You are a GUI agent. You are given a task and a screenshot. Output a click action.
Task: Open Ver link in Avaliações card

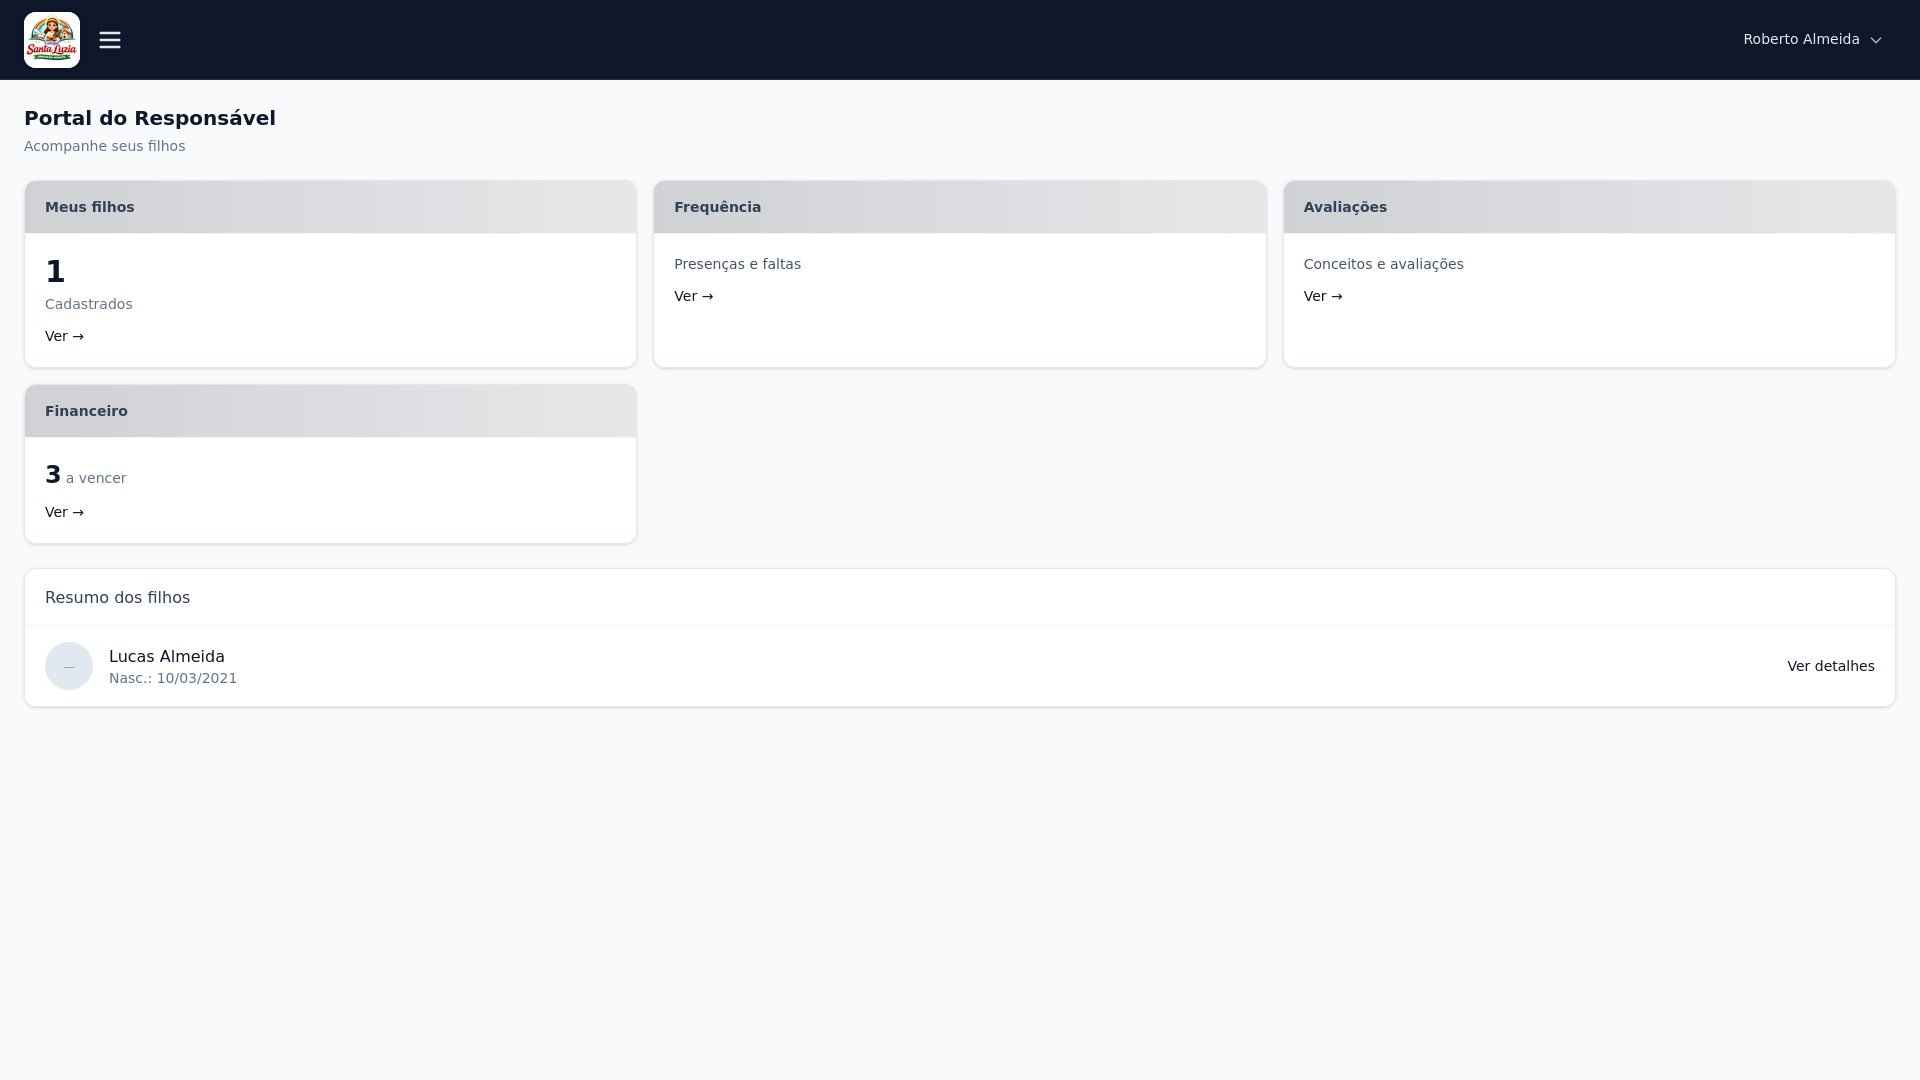[1322, 296]
